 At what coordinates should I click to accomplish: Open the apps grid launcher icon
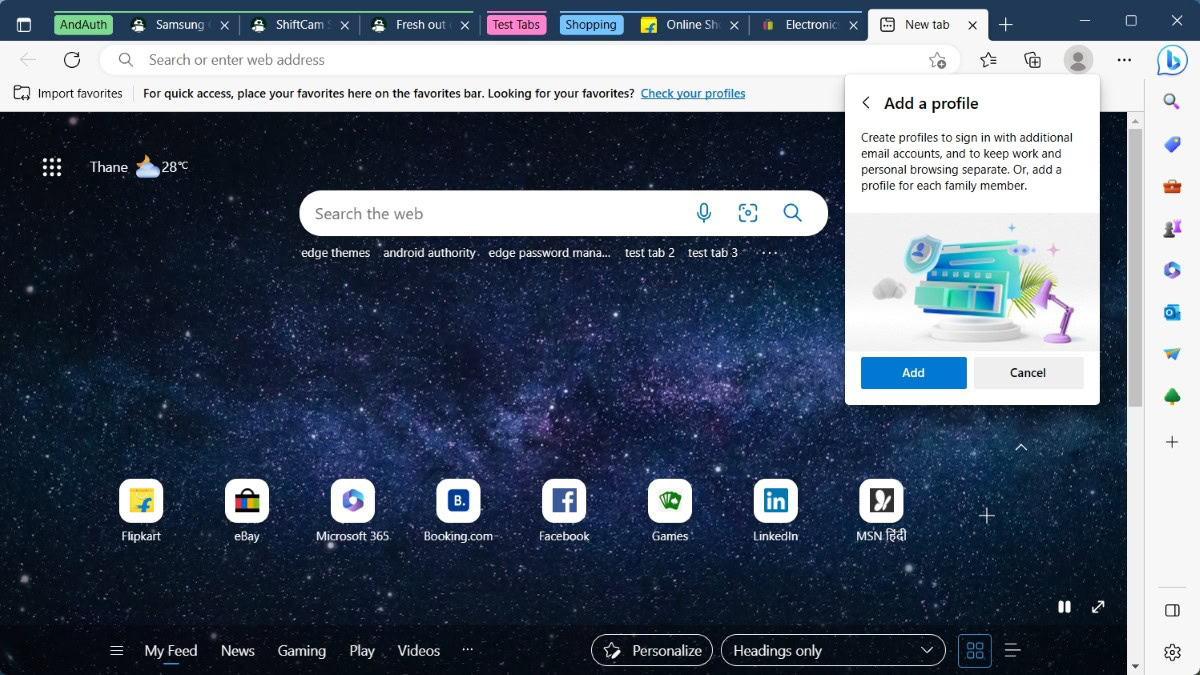52,167
